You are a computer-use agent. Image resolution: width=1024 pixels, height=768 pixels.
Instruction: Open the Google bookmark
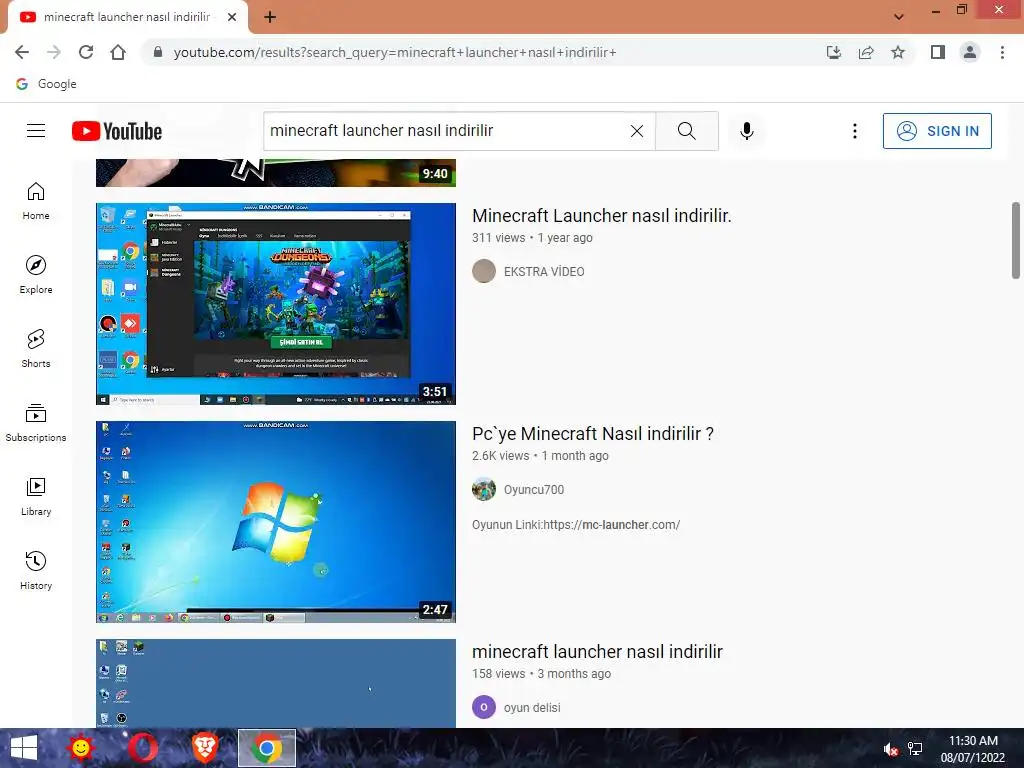[x=46, y=84]
